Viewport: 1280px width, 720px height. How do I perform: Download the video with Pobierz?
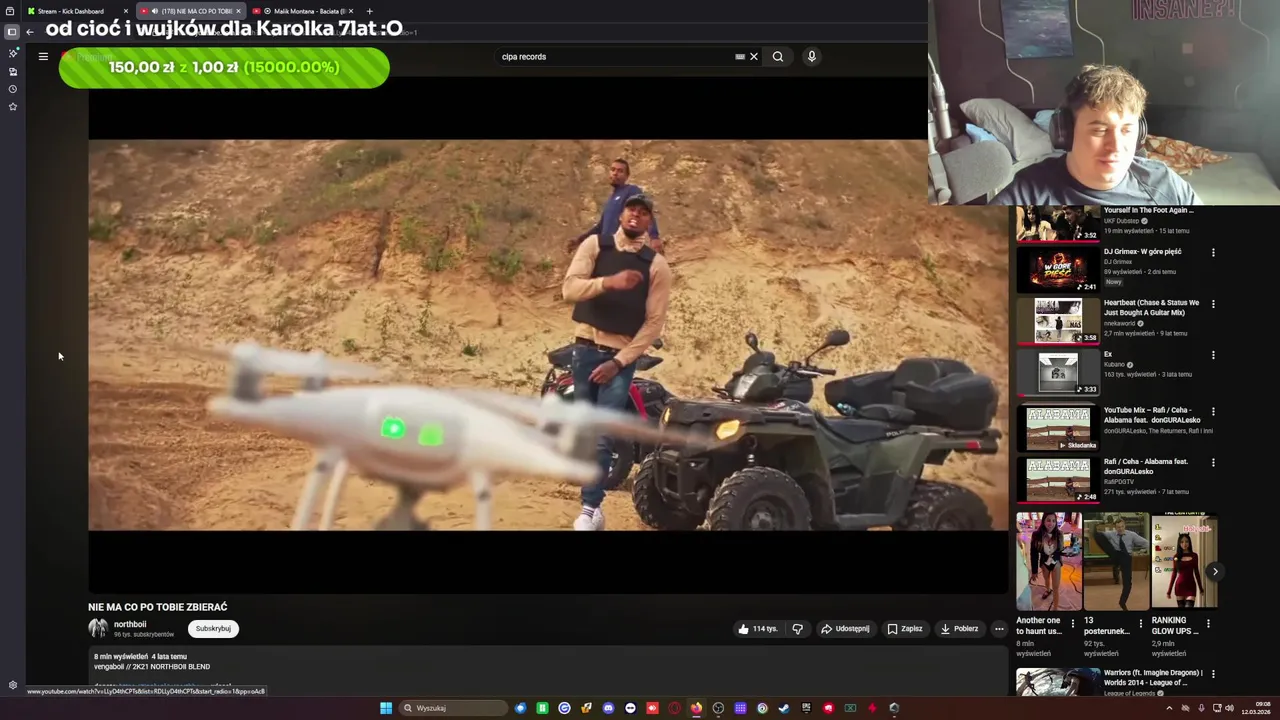959,629
